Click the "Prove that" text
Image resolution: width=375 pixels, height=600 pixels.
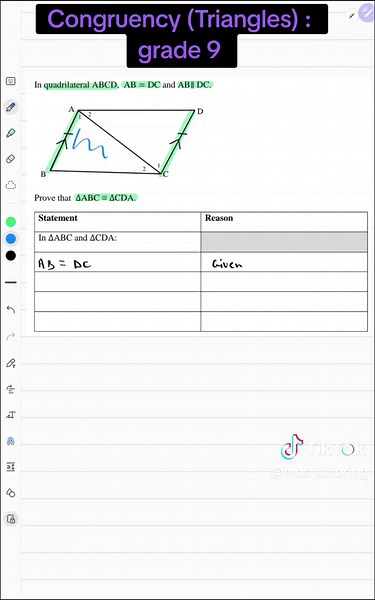52,198
